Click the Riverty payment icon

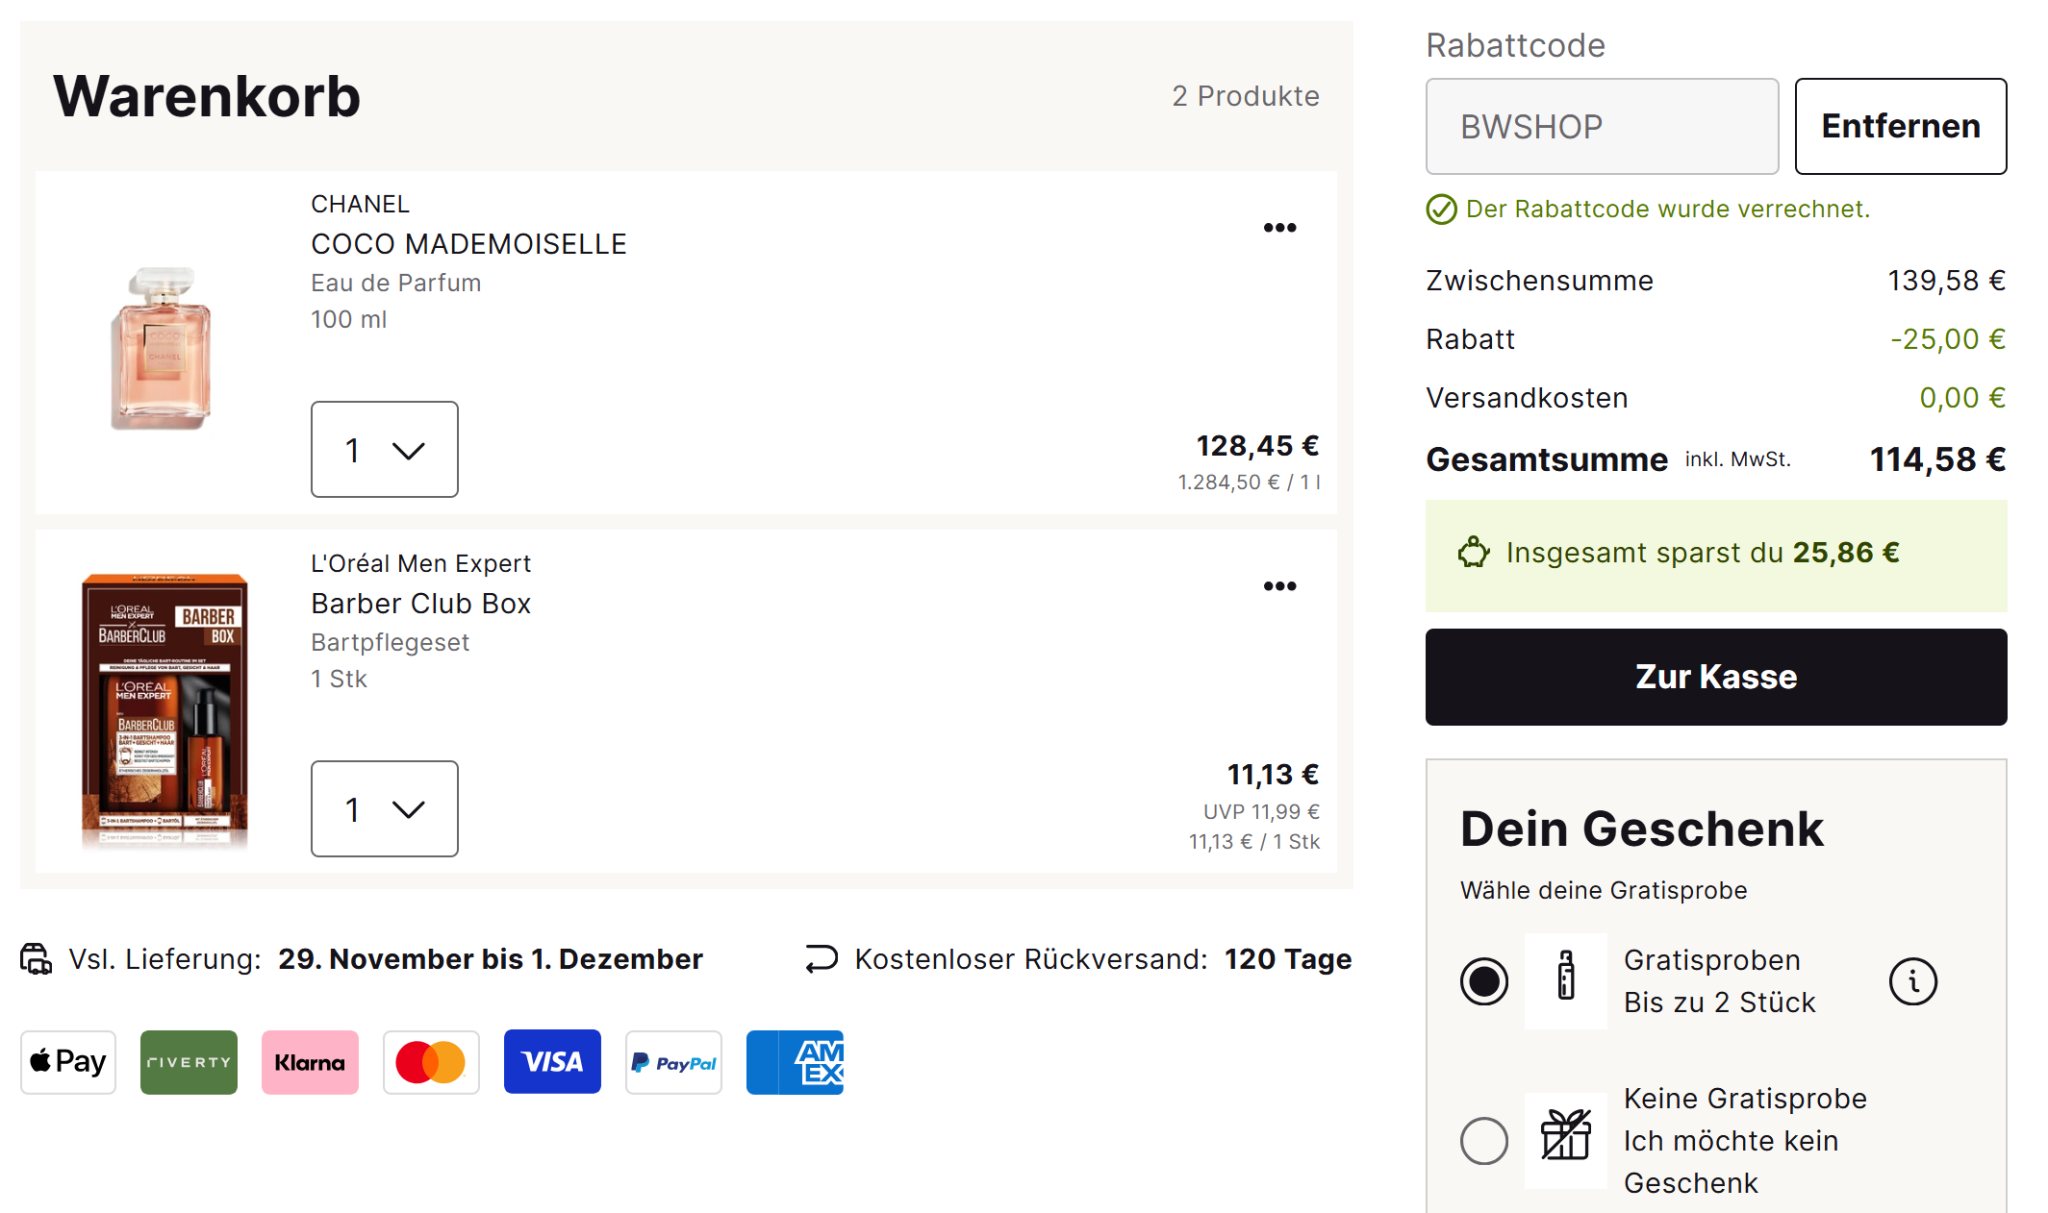click(189, 1062)
